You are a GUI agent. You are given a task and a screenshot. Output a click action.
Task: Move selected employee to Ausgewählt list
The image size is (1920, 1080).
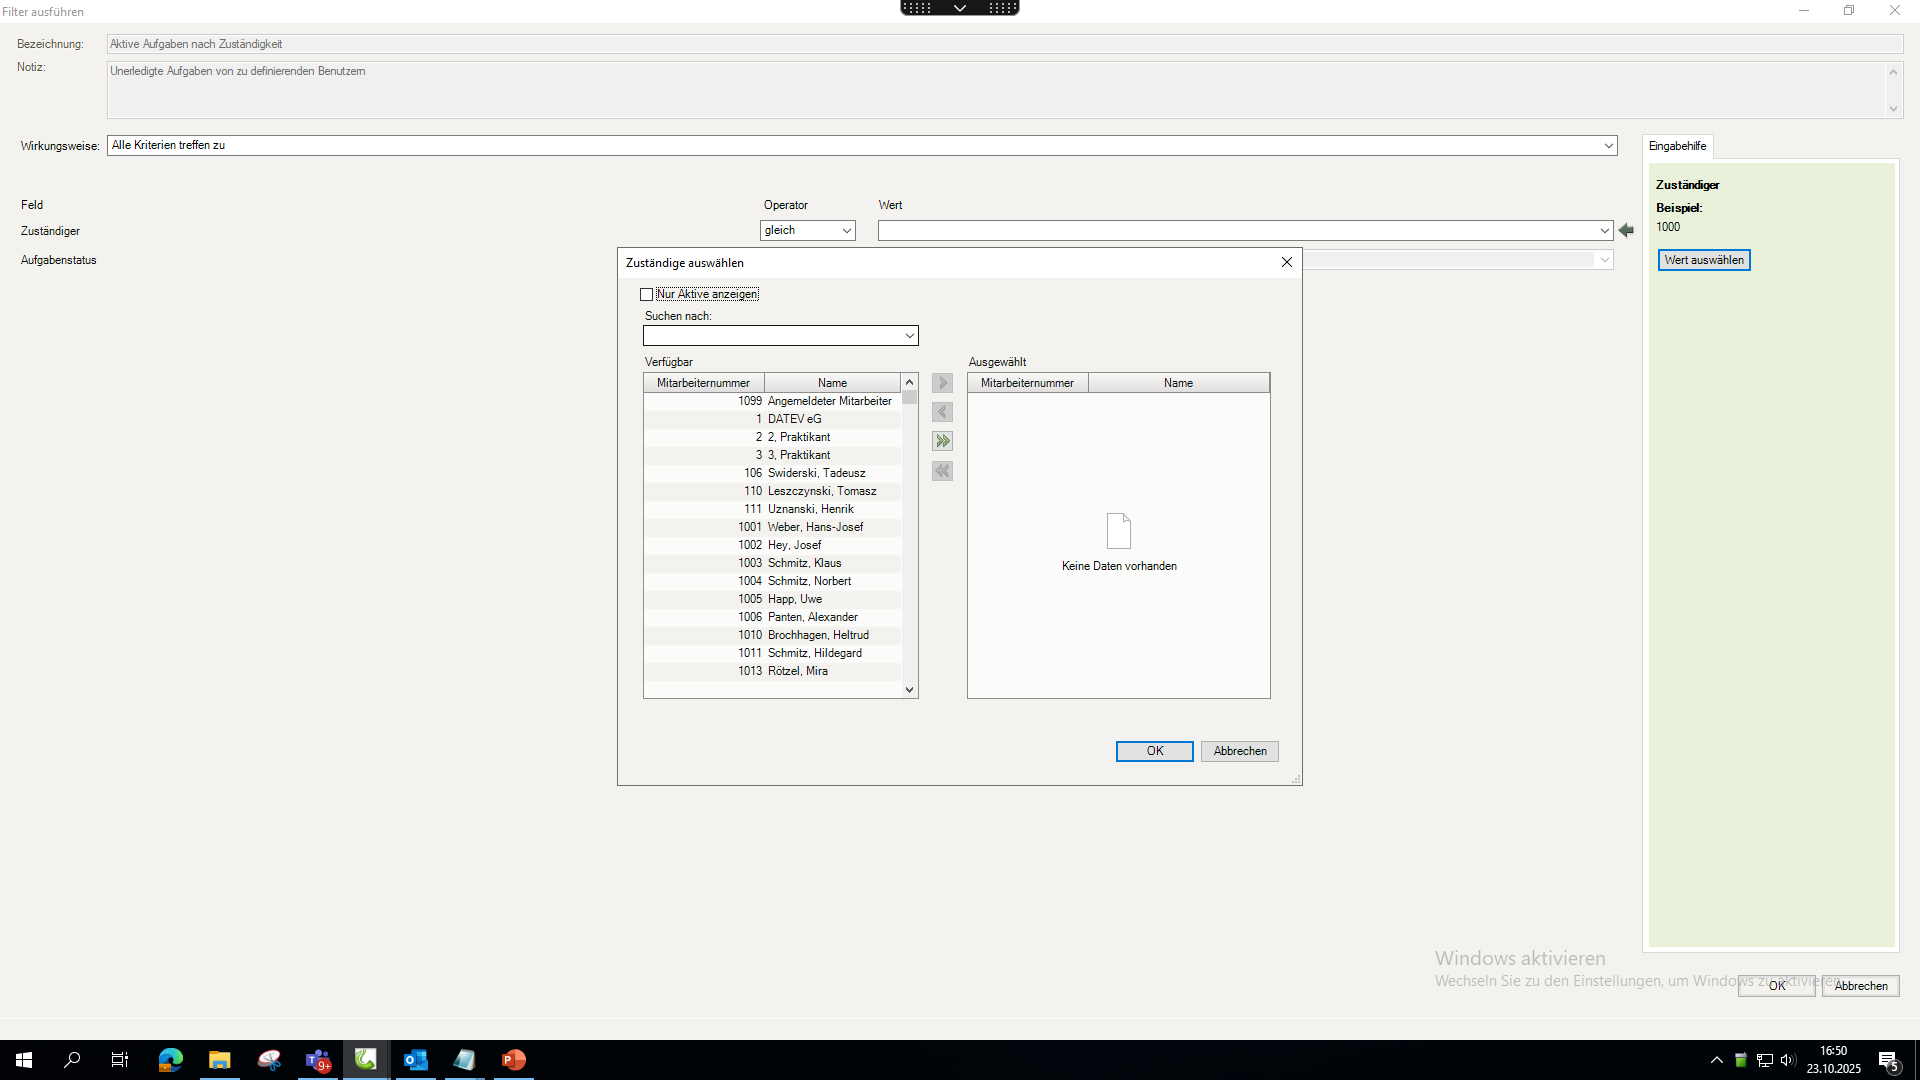(942, 383)
